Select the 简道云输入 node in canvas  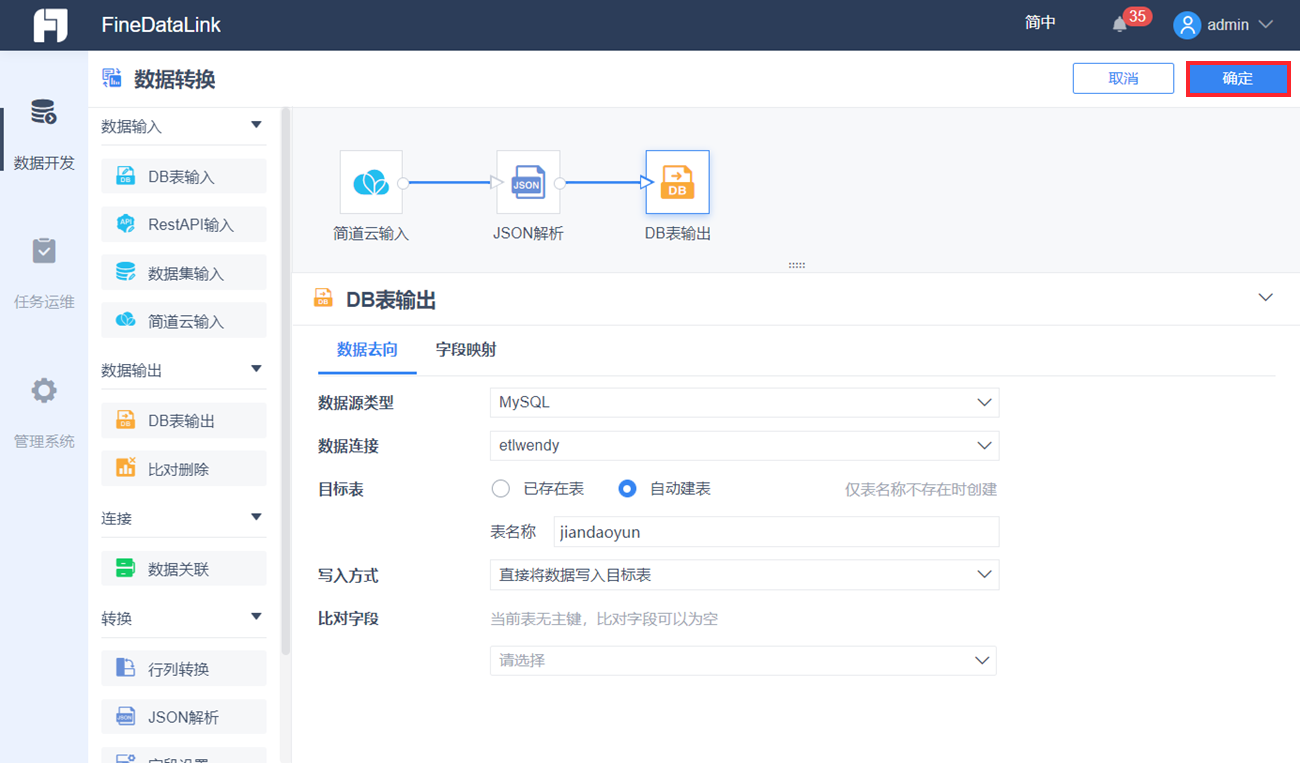click(371, 182)
